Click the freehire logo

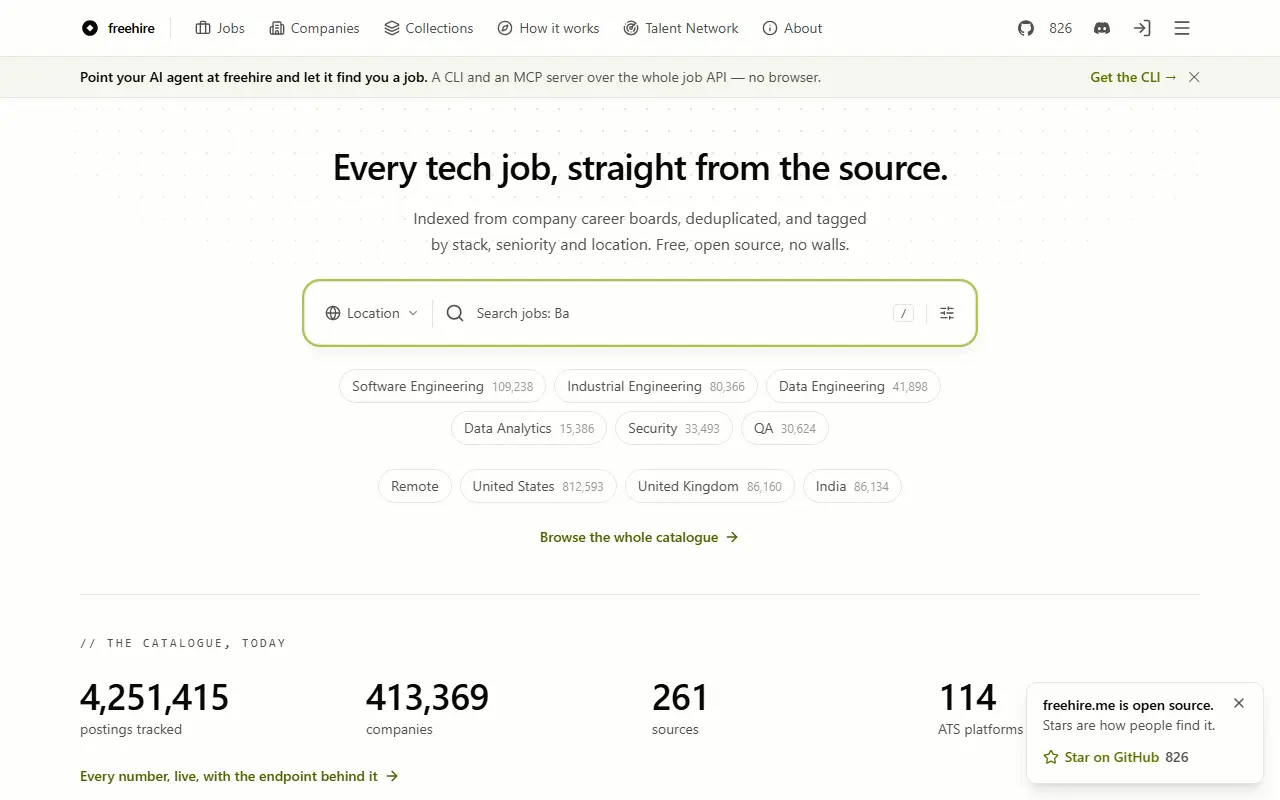[118, 28]
